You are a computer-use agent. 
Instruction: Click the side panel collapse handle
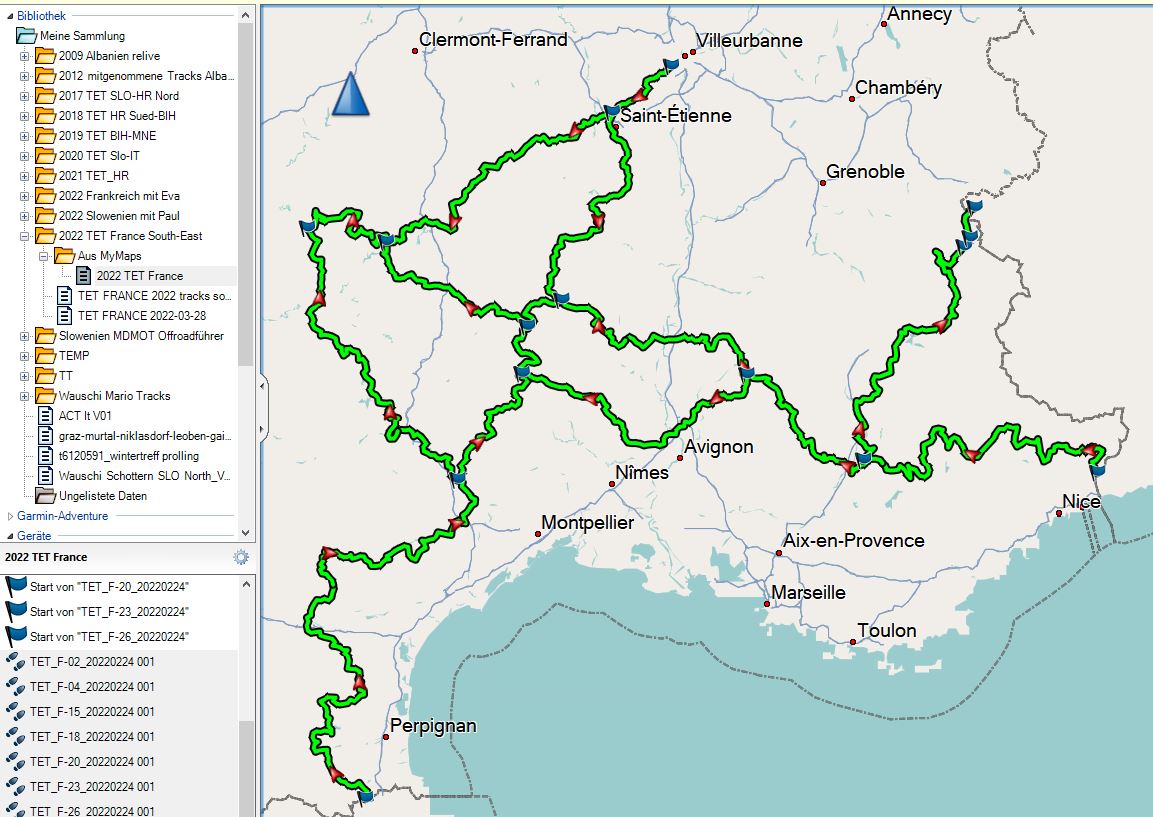263,384
